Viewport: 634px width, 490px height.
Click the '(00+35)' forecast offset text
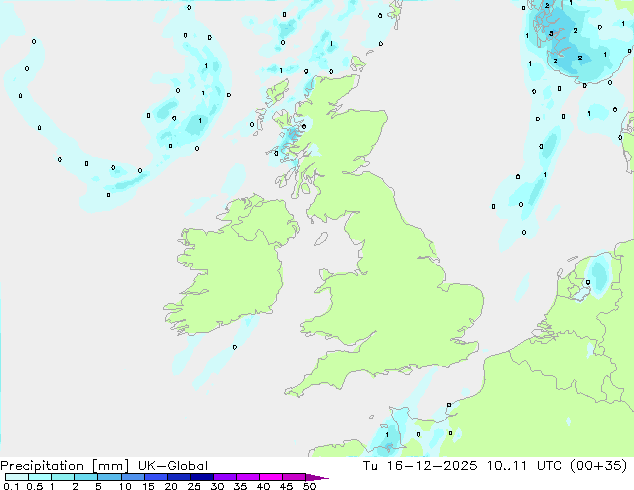tap(598, 466)
